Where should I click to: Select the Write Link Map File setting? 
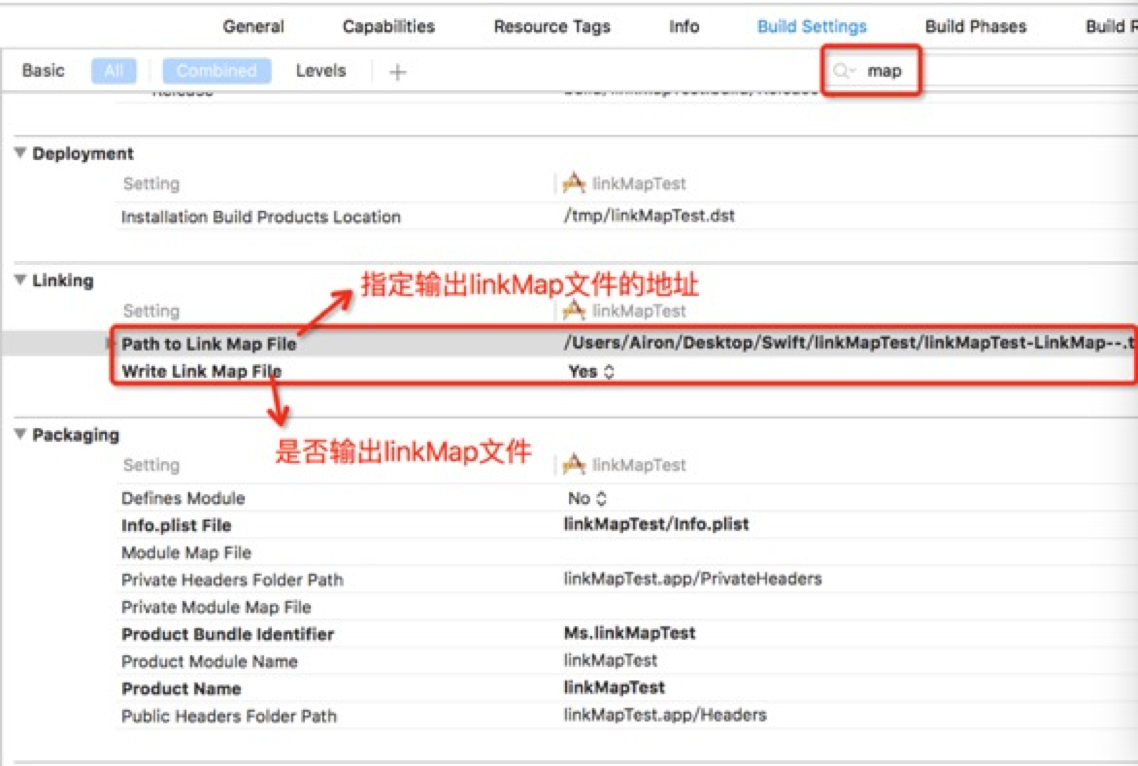coord(201,371)
